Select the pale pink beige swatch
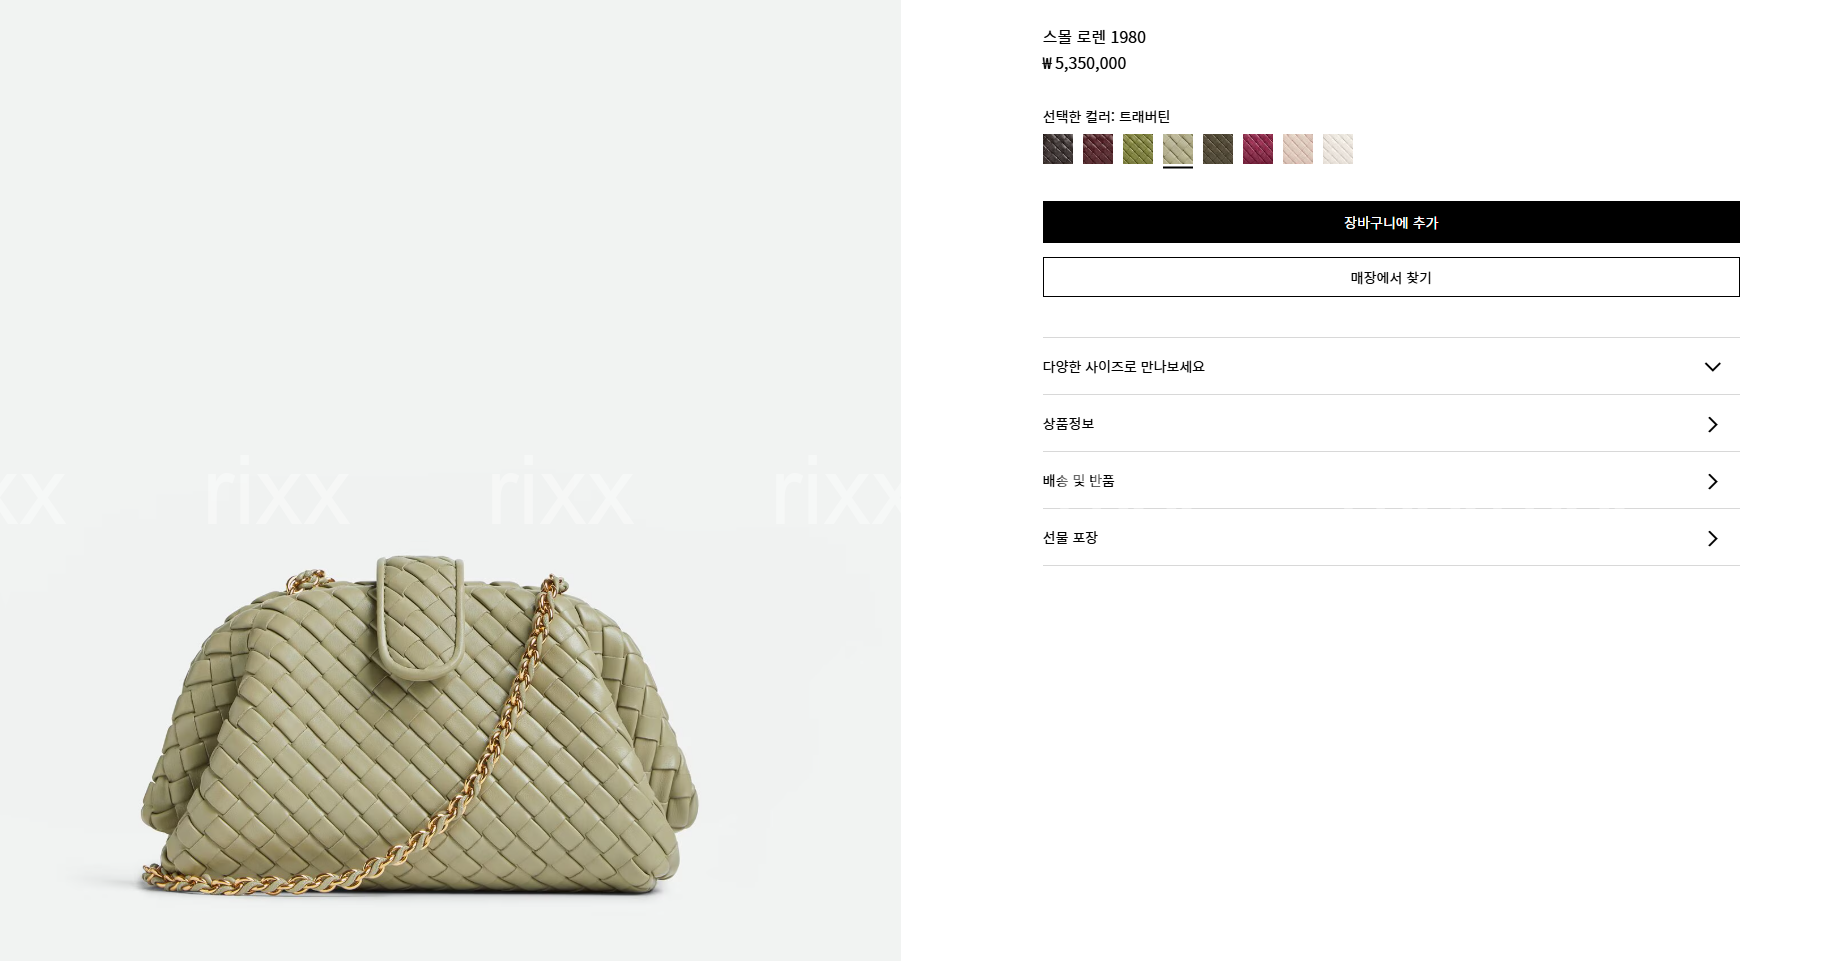This screenshot has height=961, width=1838. (1298, 149)
